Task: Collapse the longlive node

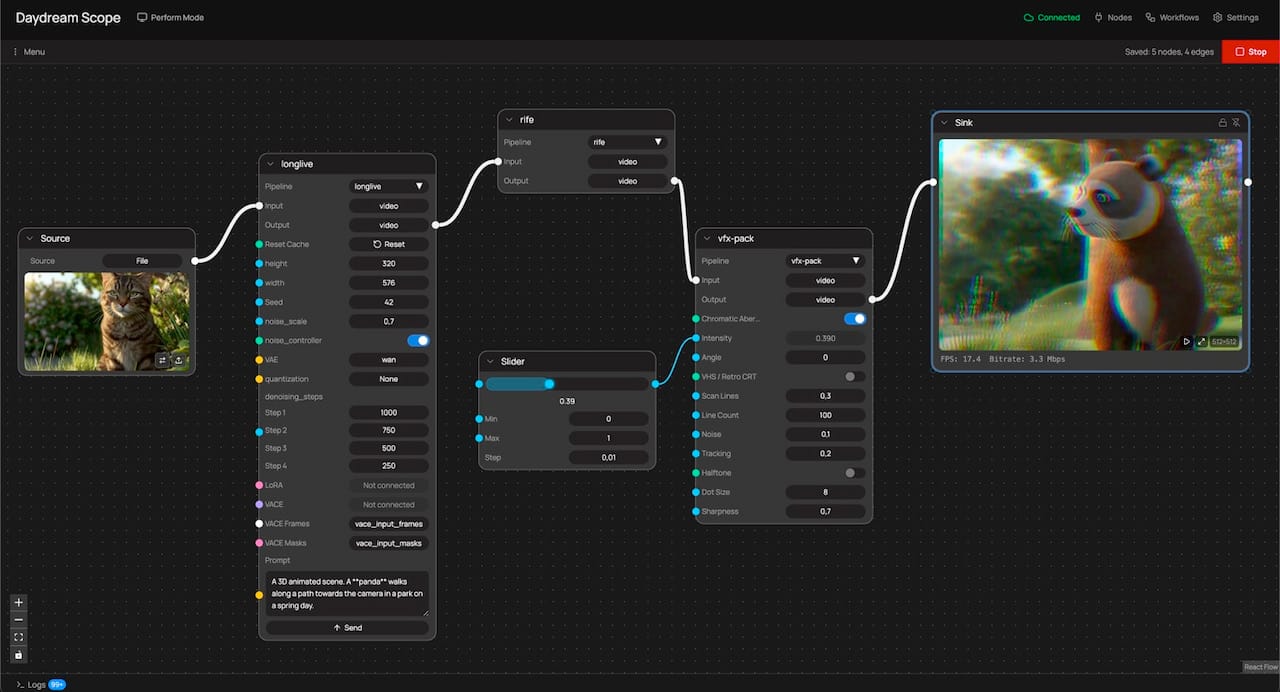Action: [x=270, y=164]
